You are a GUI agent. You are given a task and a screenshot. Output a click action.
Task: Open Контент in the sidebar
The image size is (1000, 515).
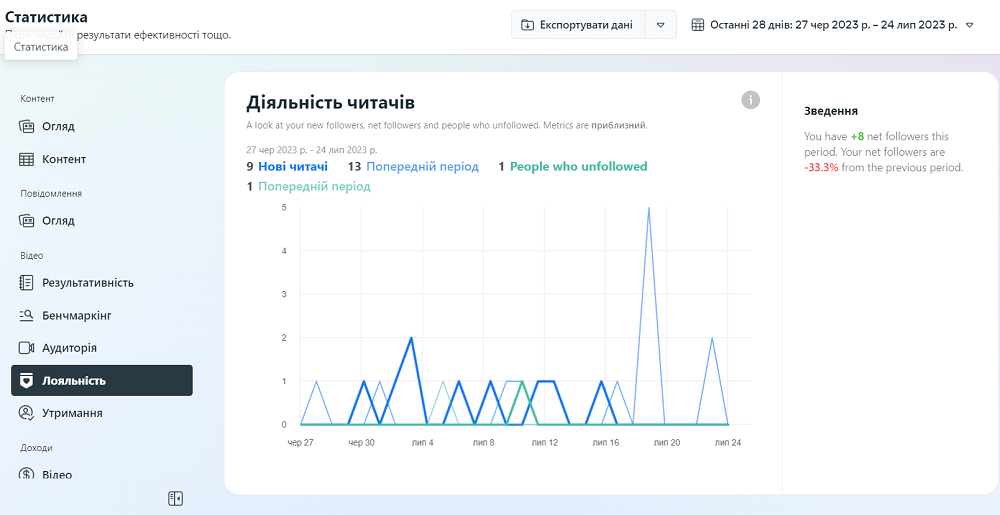[63, 160]
